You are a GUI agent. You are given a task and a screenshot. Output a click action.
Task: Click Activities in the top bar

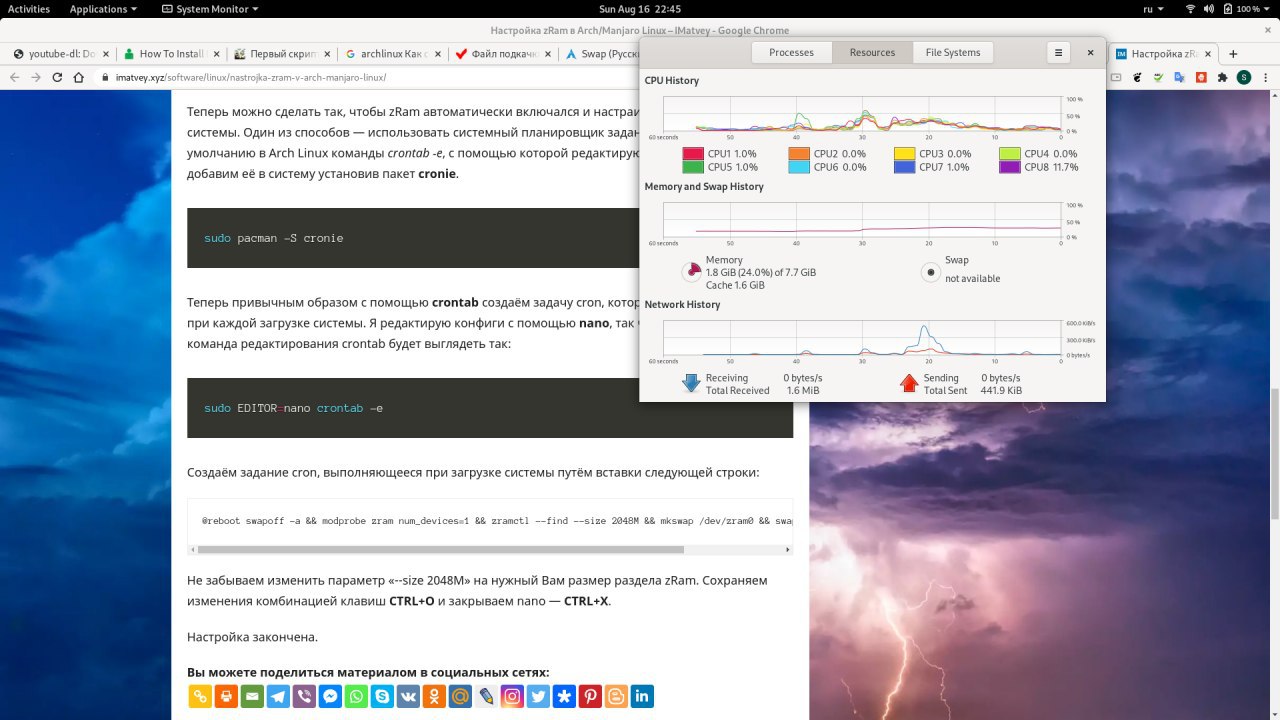click(29, 9)
